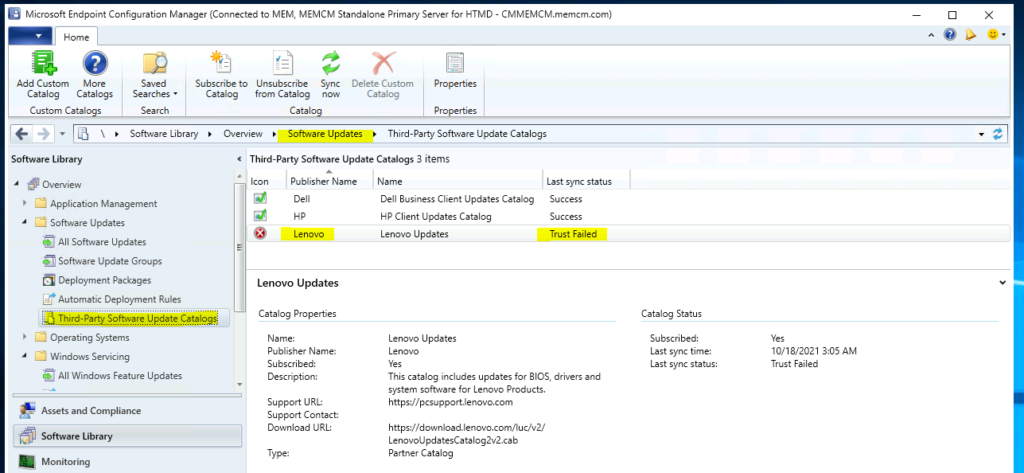Click the forward navigation arrow

(x=43, y=134)
